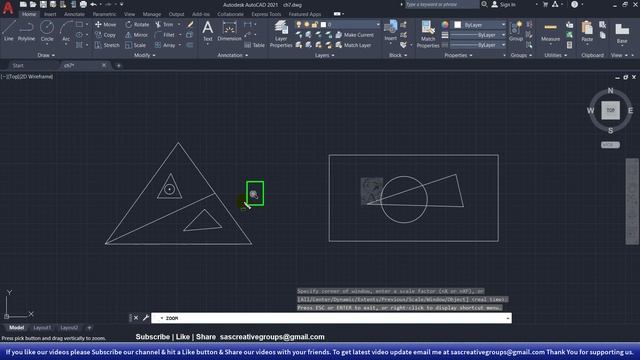This screenshot has height=360, width=640.
Task: Toggle layer 0 on/off light bulb
Action: [x=299, y=24]
